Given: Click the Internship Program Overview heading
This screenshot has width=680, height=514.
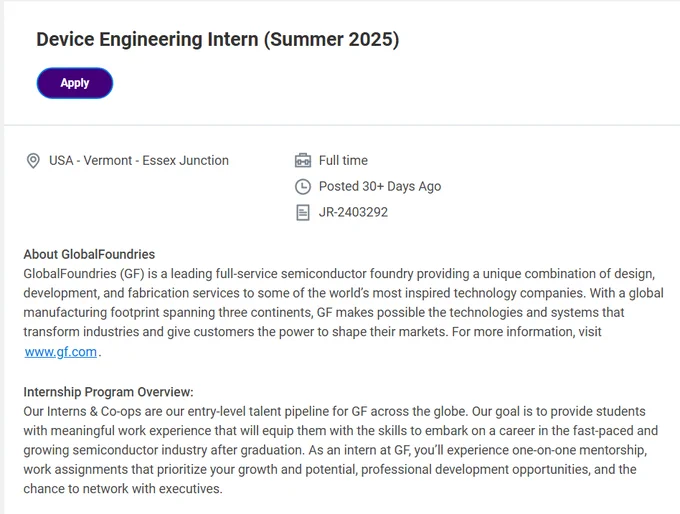Looking at the screenshot, I should click(108, 392).
